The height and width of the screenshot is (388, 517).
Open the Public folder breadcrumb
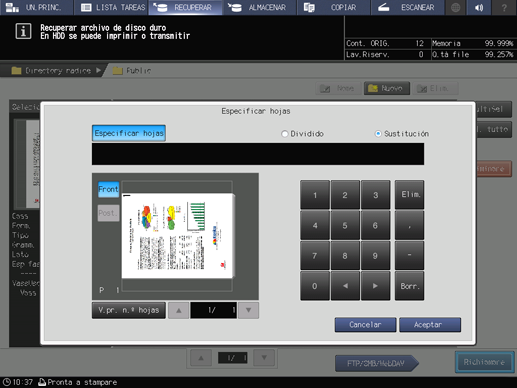pyautogui.click(x=132, y=71)
